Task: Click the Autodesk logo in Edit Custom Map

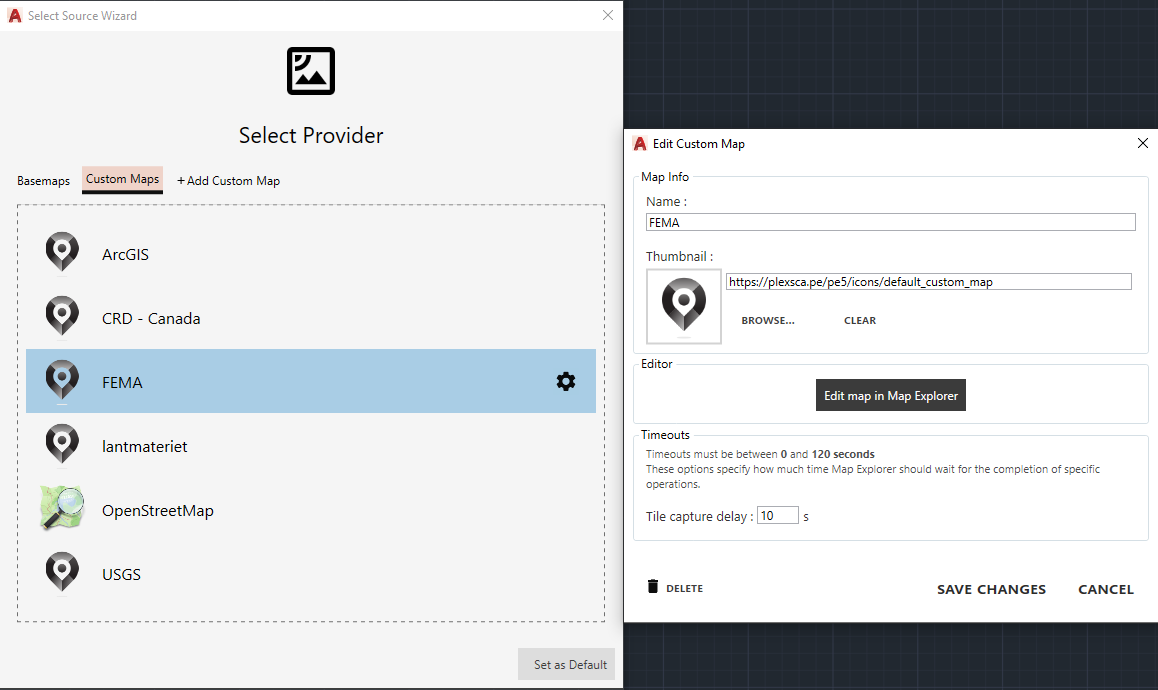Action: pyautogui.click(x=640, y=143)
